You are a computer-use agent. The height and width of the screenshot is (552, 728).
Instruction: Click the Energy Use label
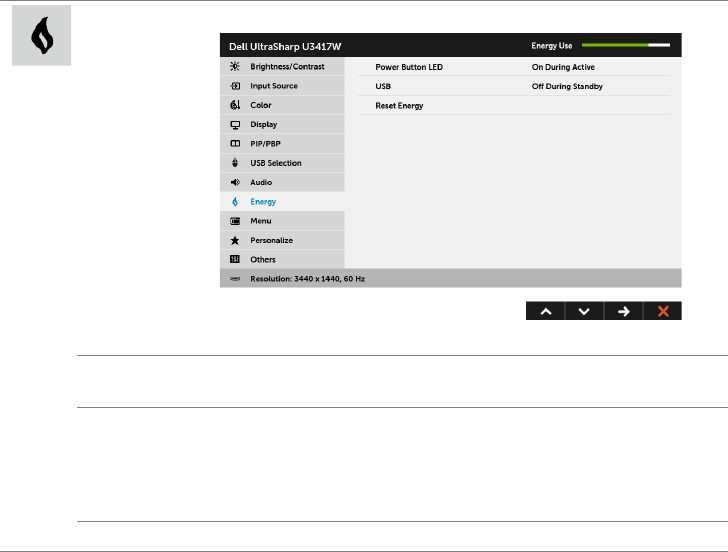tap(552, 45)
